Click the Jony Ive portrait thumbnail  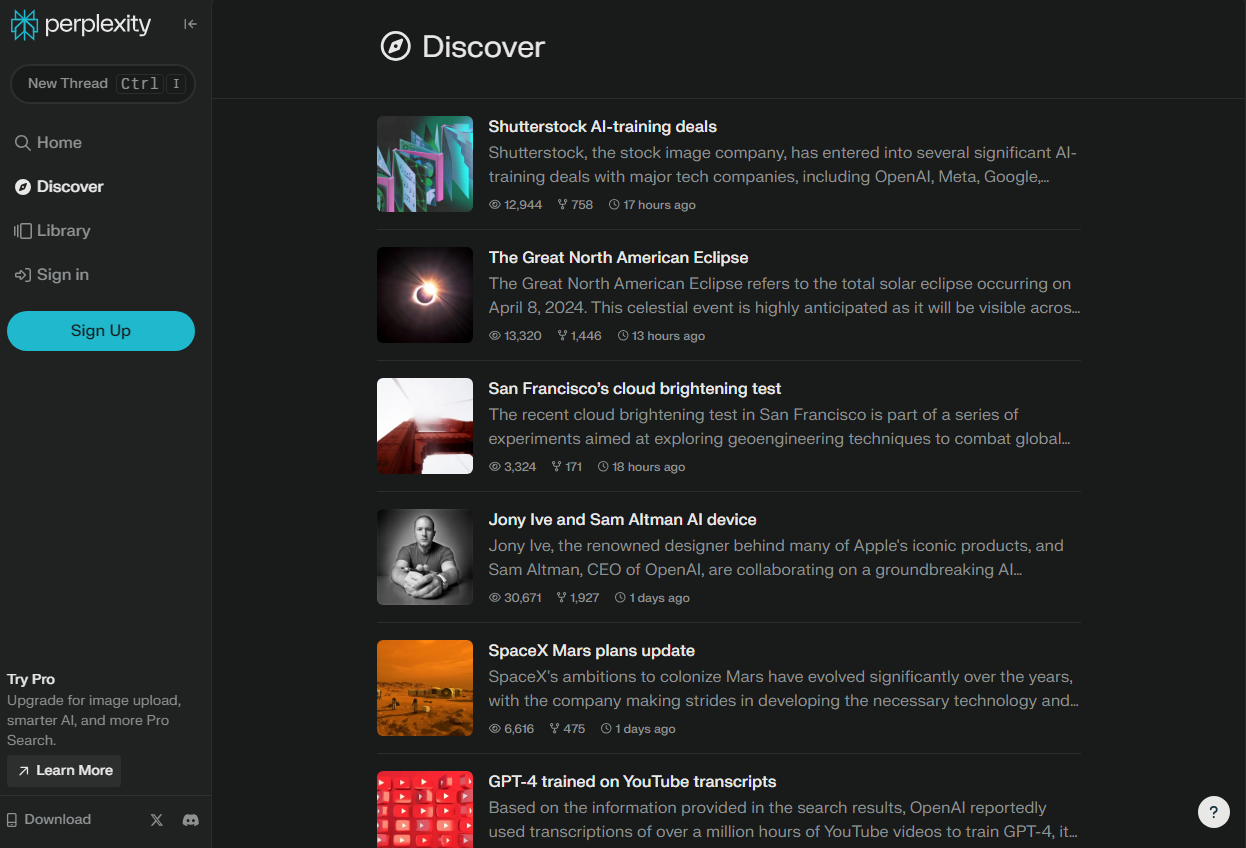coord(425,557)
